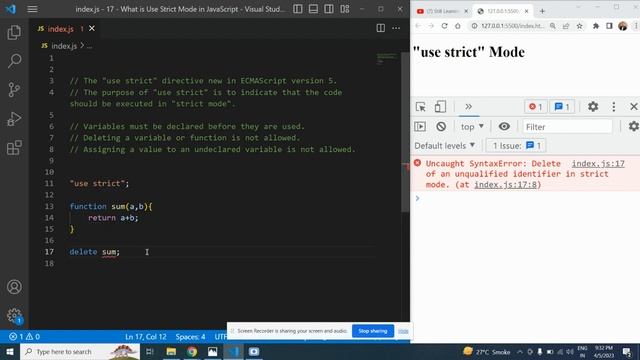Click the zoom icon in address bar
640x360 pixels.
(x=553, y=26)
